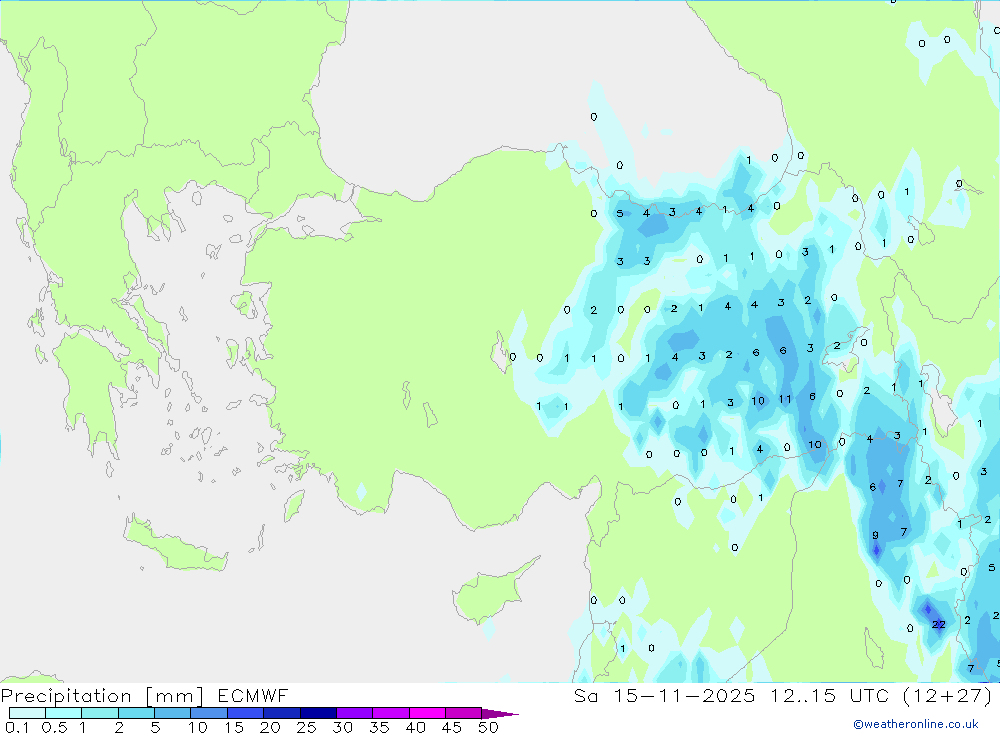Screen dimensions: 1000x733
Task: Click the '11' precipitation value on map
Action: 785,399
